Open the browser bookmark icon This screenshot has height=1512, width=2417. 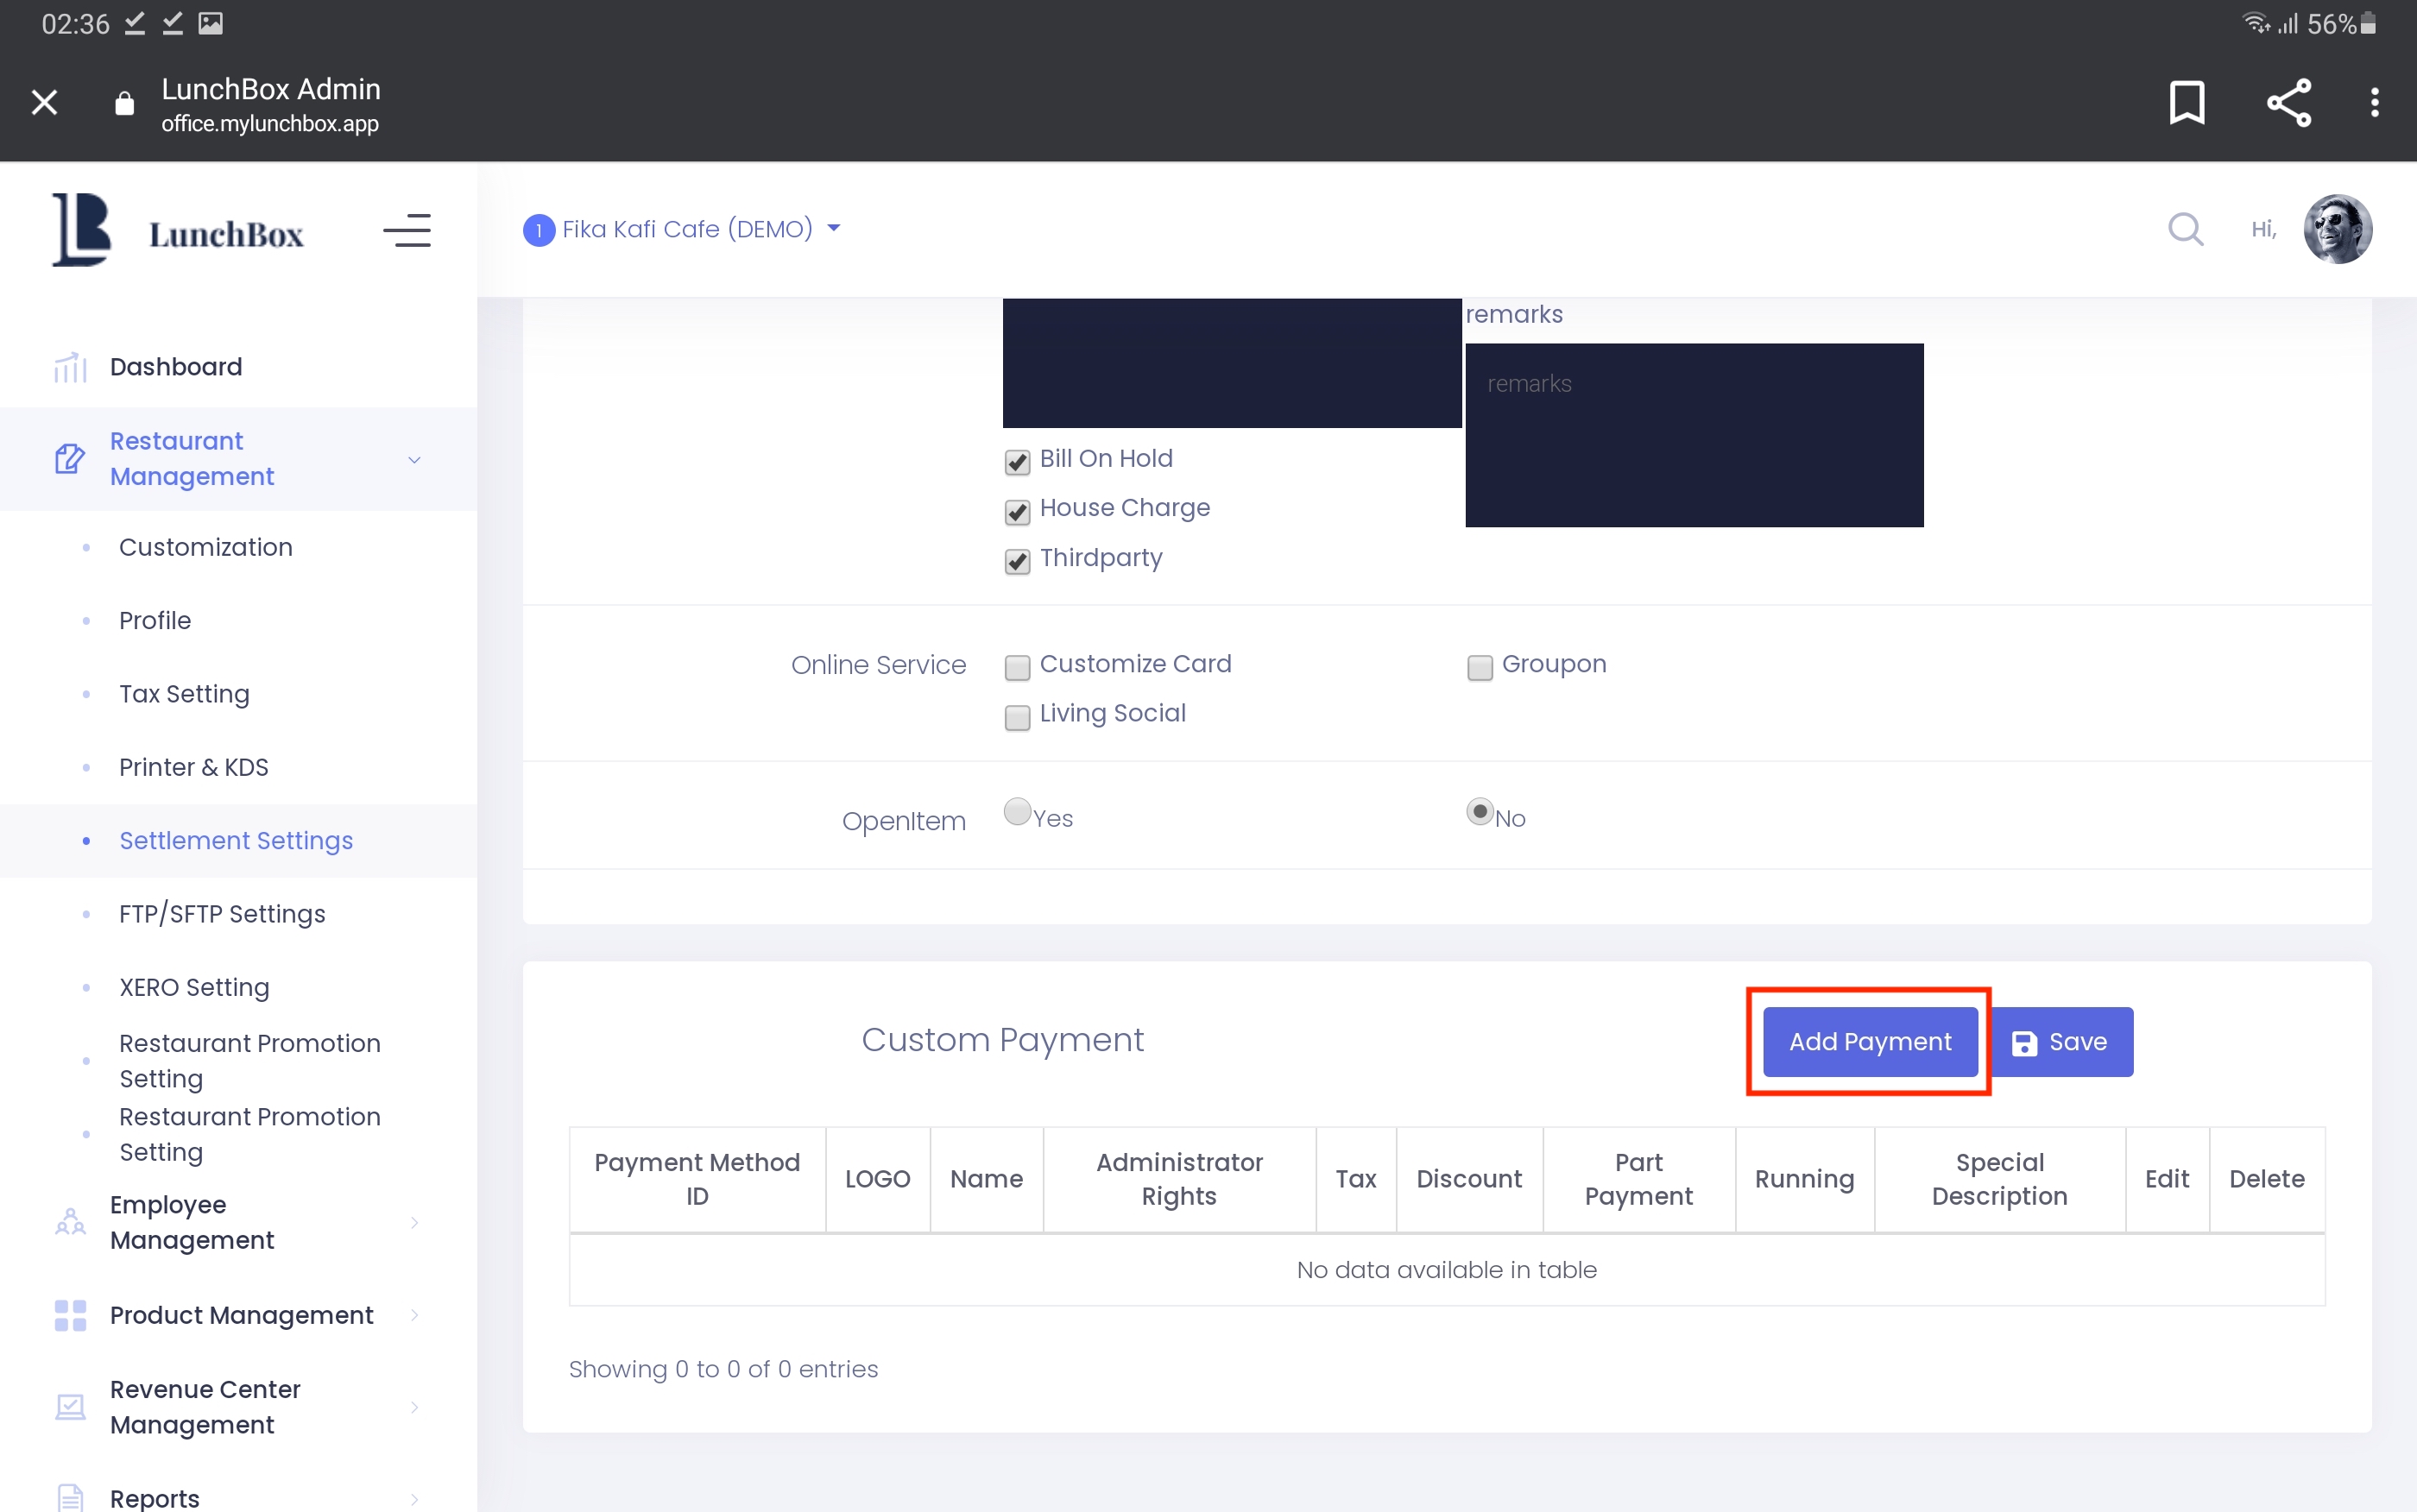pos(2186,102)
